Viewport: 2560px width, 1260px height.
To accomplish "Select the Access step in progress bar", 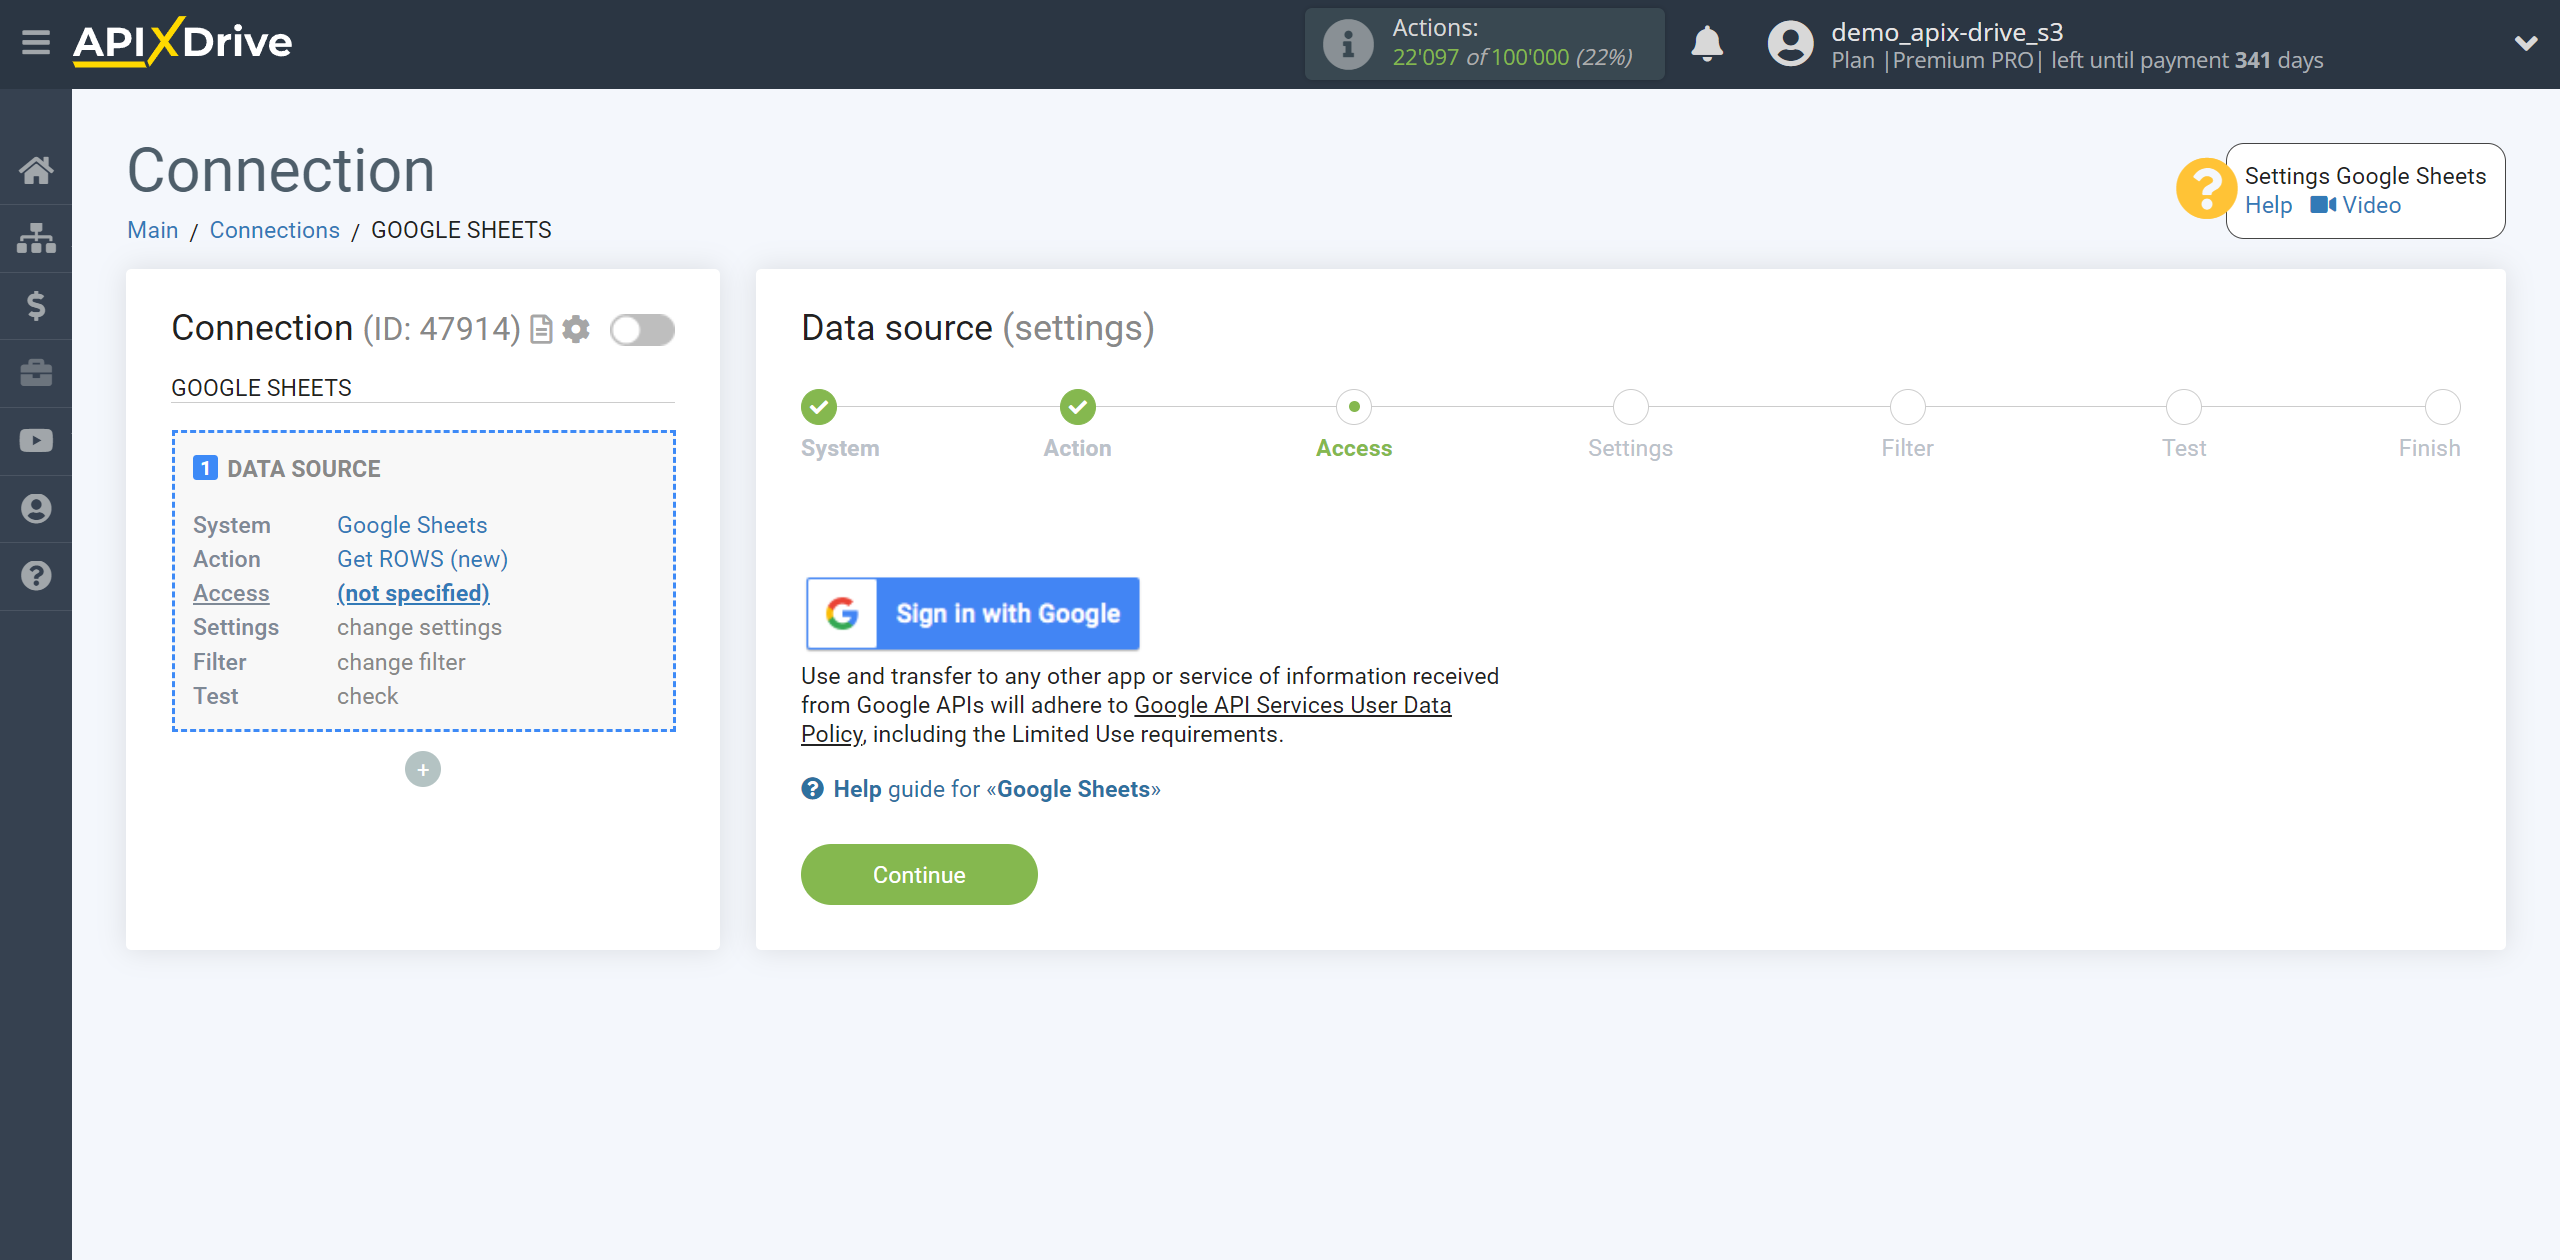I will point(1355,405).
